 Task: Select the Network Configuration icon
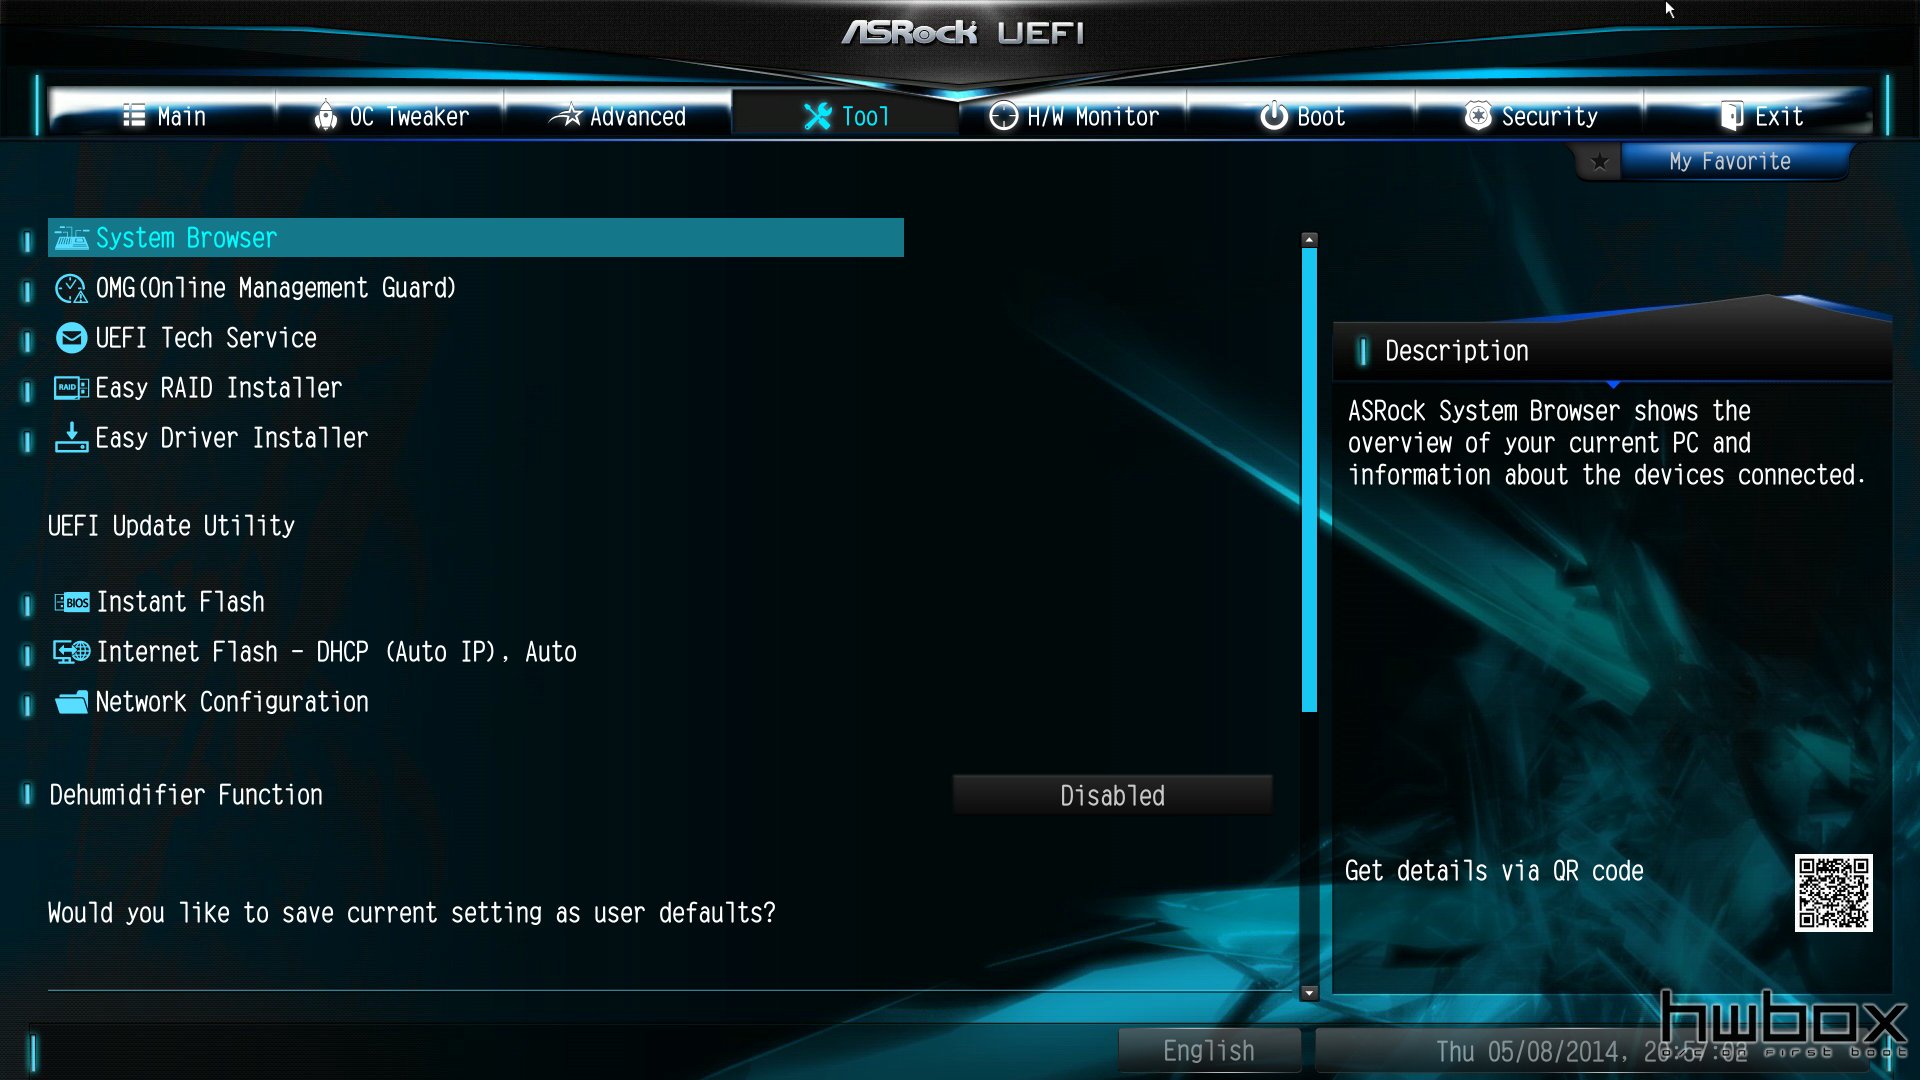click(71, 702)
